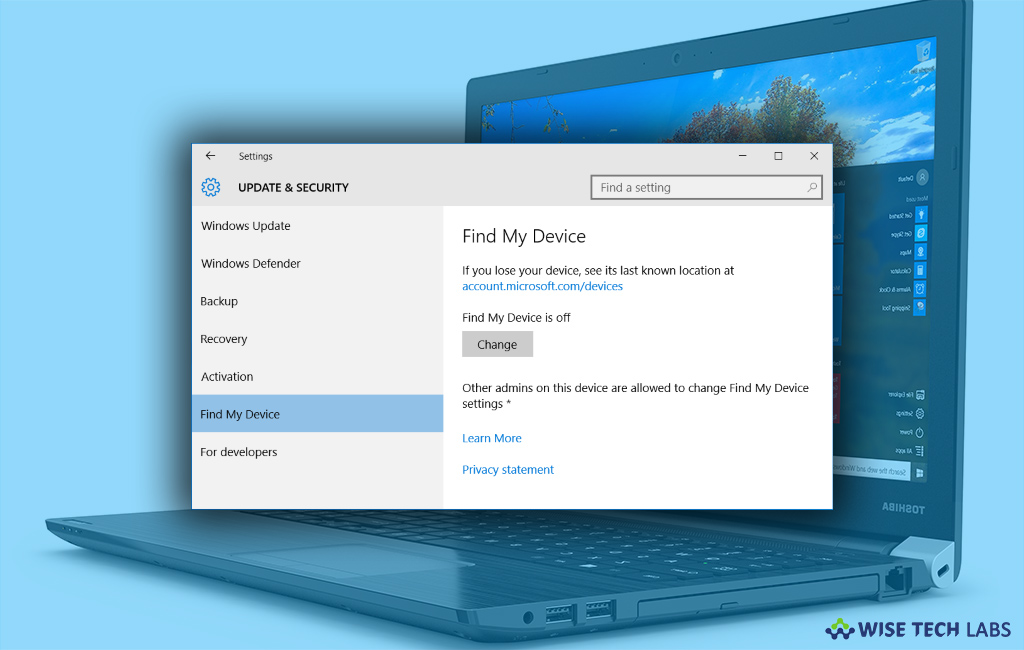
Task: Focus the Find a setting search box
Action: pyautogui.click(x=706, y=187)
